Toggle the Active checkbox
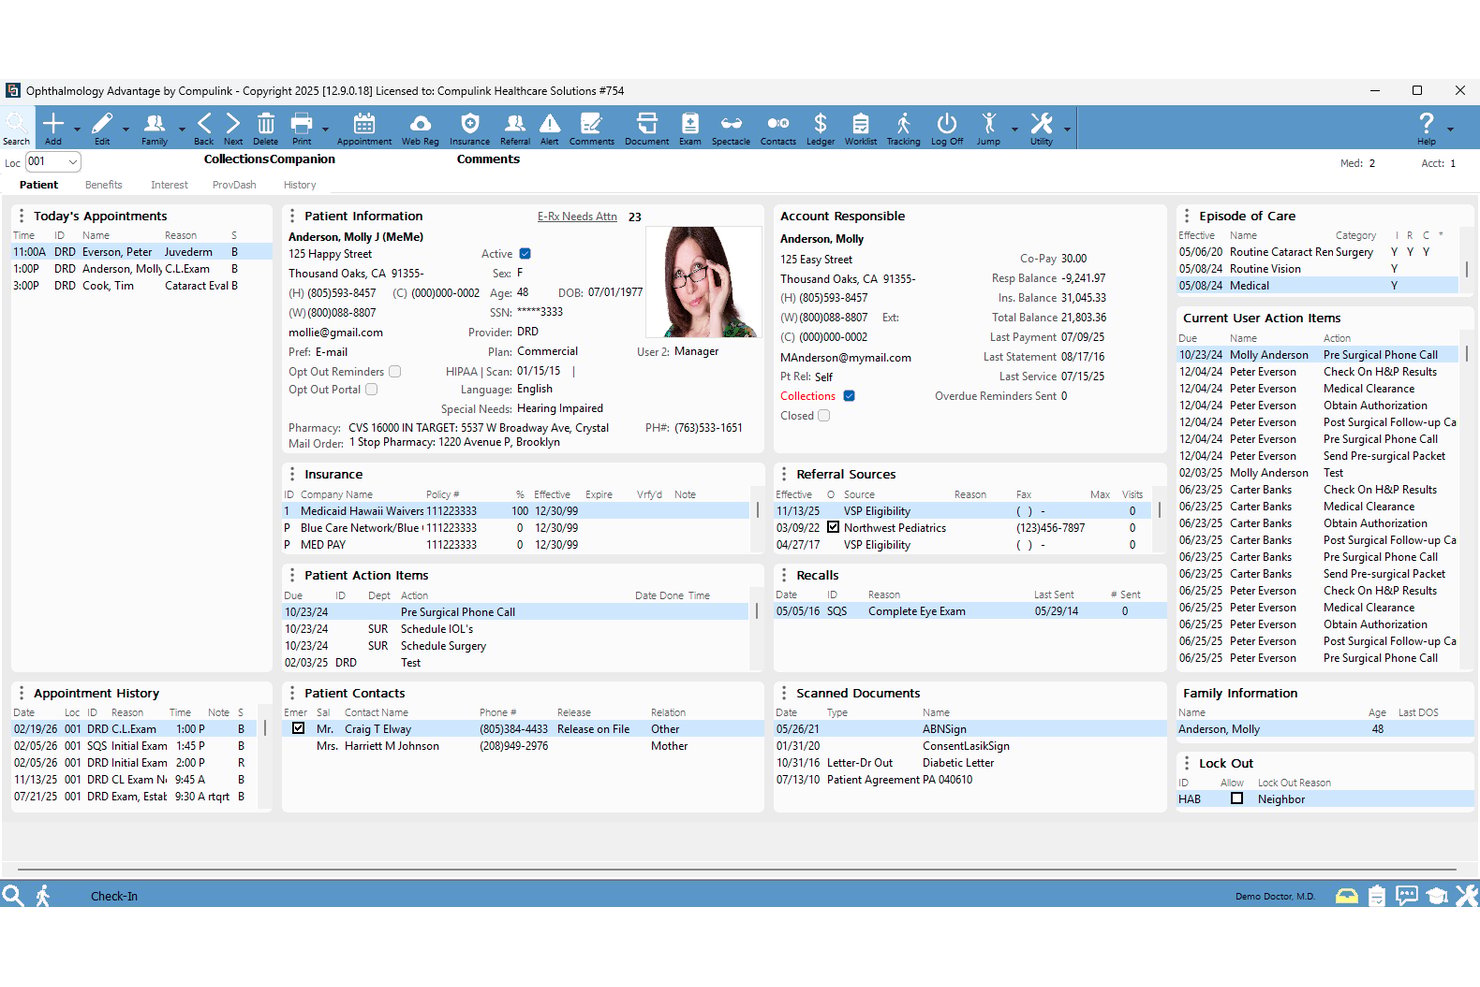Screen dimensions: 1480x987 click(x=525, y=254)
